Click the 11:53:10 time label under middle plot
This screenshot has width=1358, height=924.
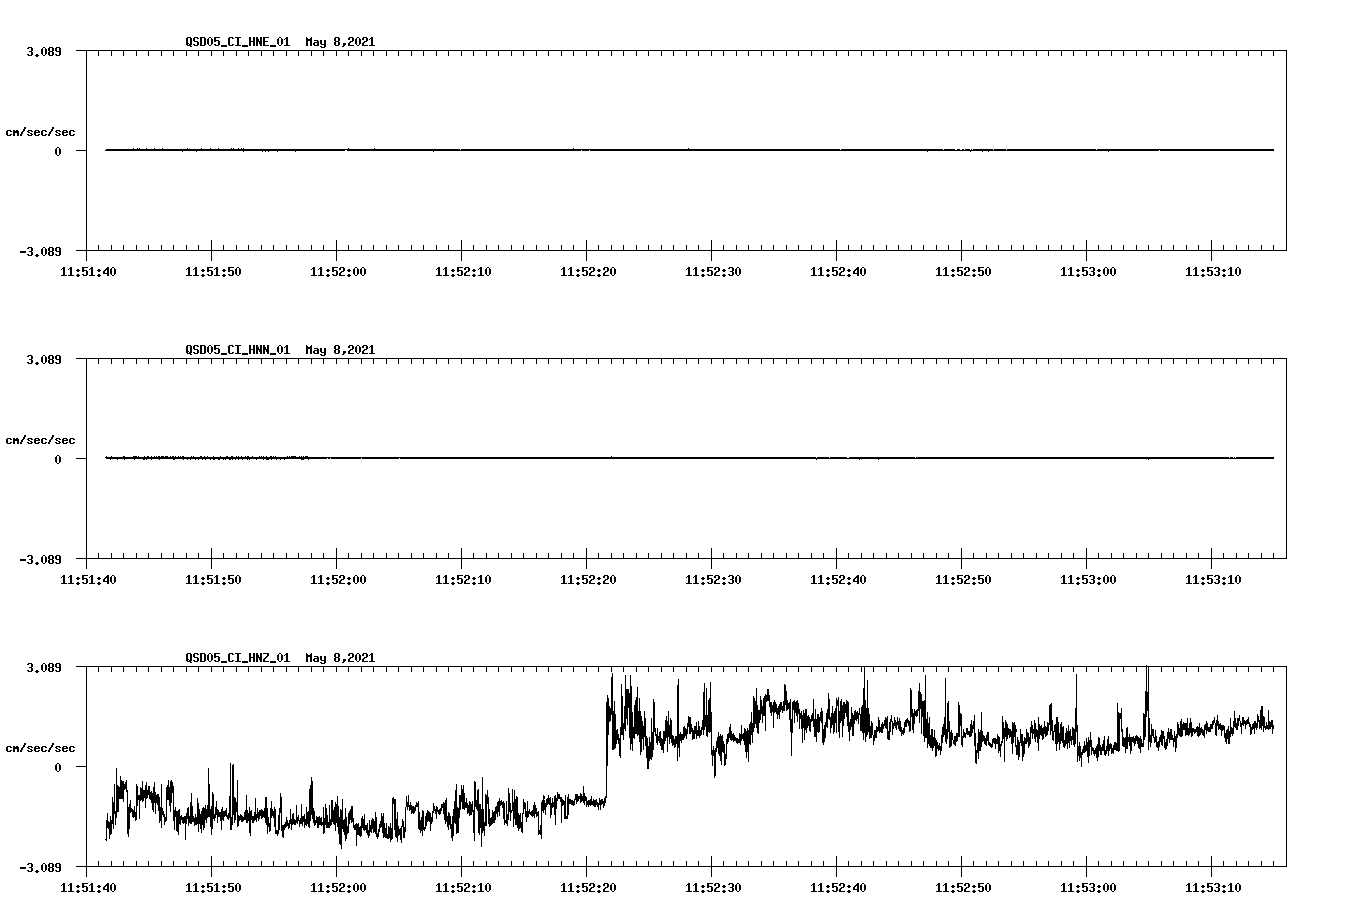click(x=1213, y=576)
